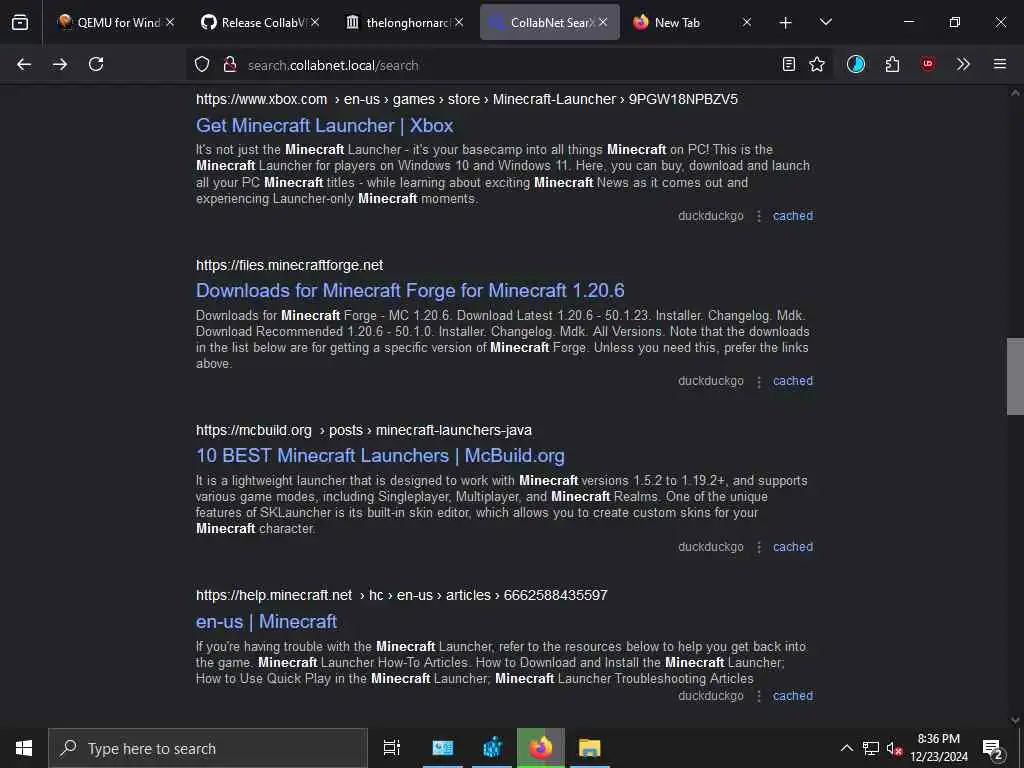Viewport: 1024px width, 768px height.
Task: Click the page scrollbar thumb
Action: (1015, 376)
